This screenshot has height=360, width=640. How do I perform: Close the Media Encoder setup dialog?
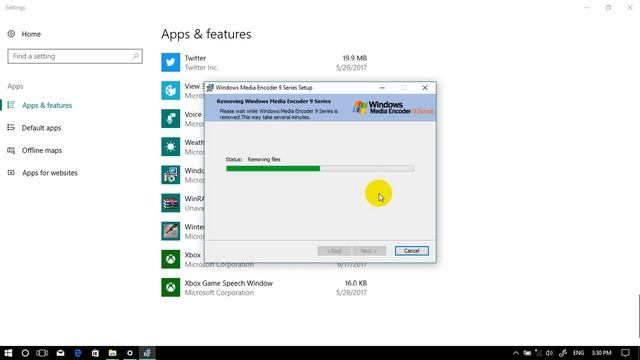pos(425,88)
